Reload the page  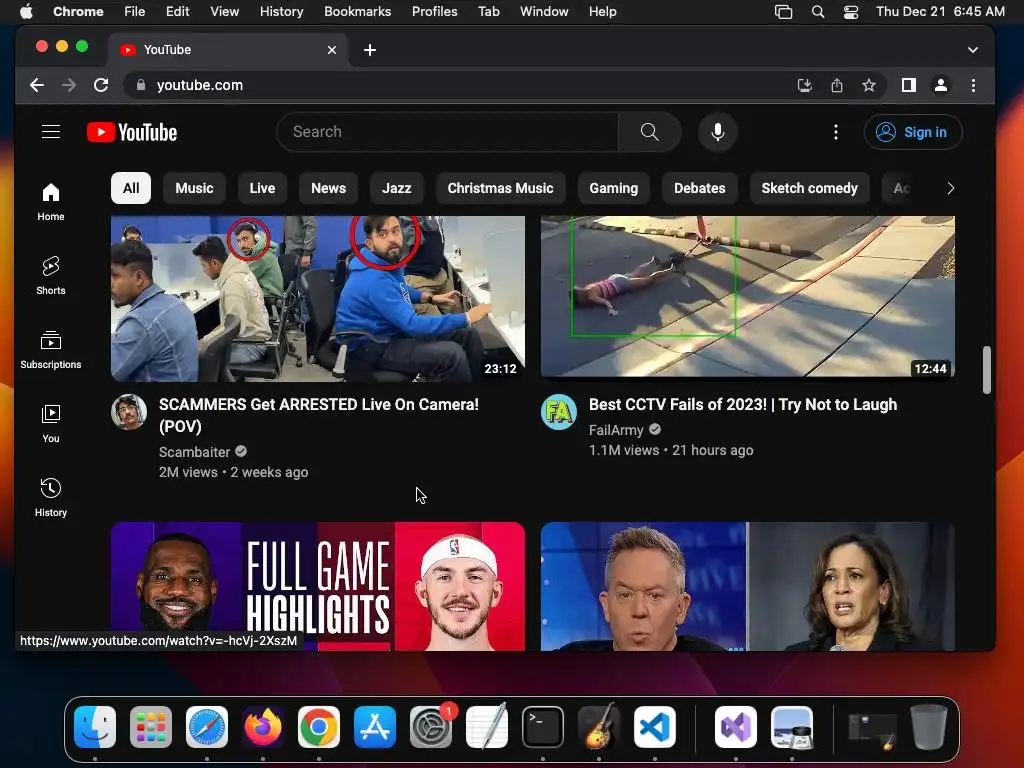click(x=101, y=85)
